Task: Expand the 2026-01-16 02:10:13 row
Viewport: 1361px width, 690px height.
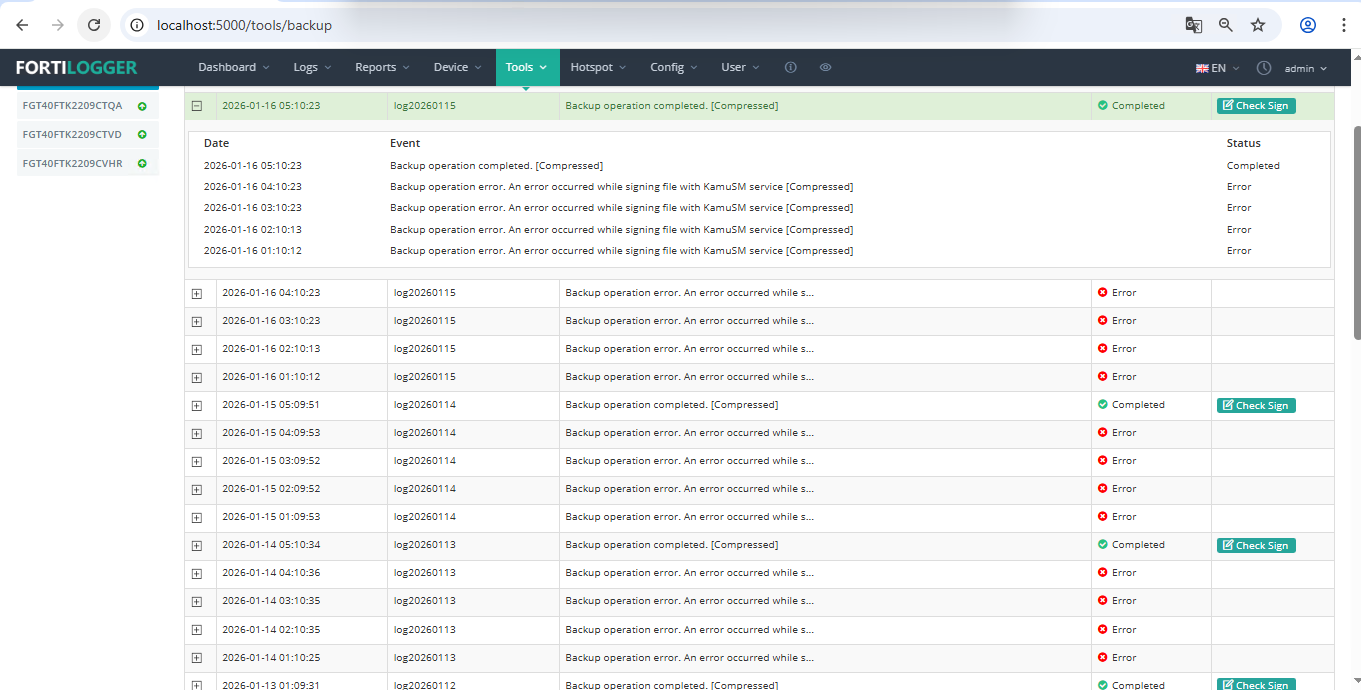Action: click(197, 349)
